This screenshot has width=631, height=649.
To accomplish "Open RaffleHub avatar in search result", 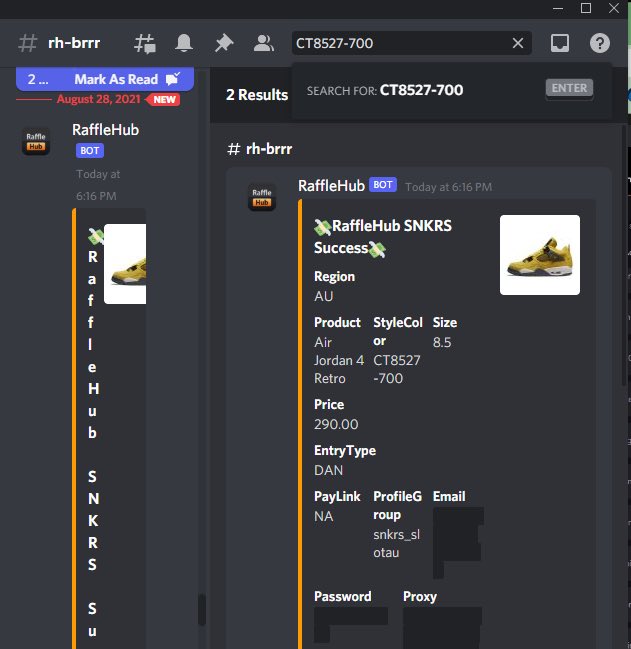I will click(262, 197).
